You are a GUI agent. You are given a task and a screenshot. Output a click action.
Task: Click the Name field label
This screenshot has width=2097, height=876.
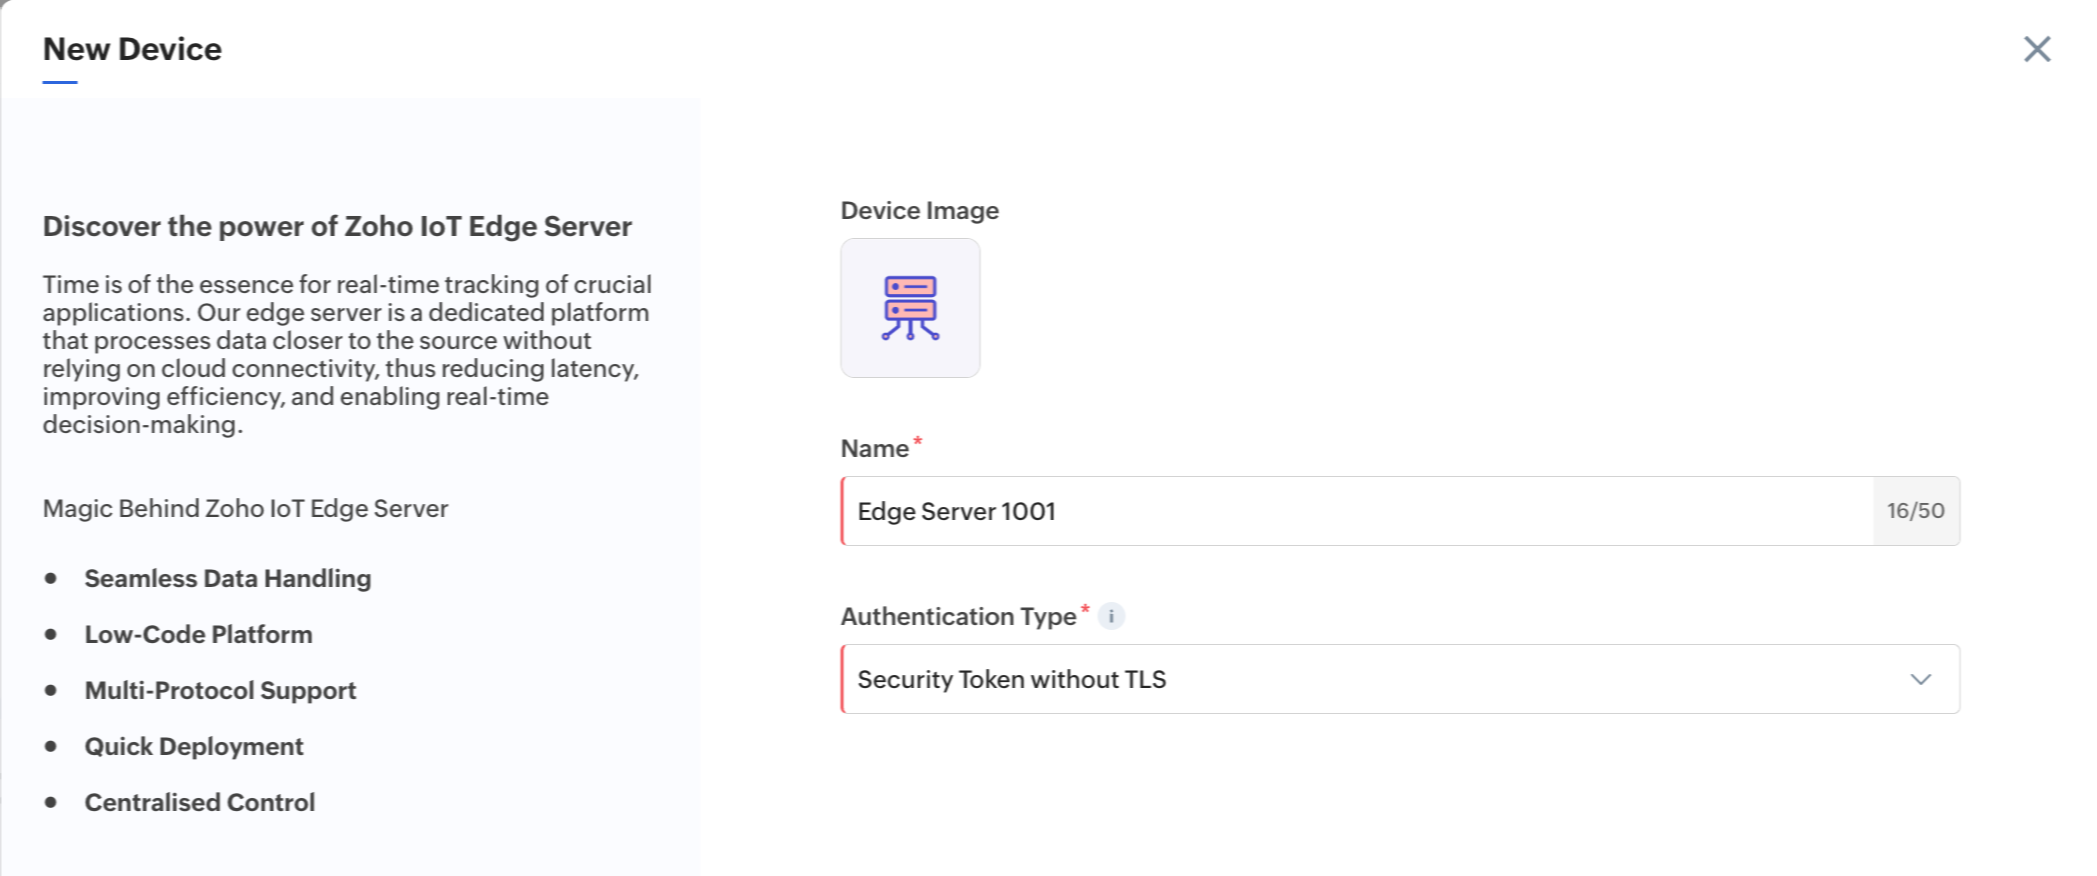click(875, 448)
